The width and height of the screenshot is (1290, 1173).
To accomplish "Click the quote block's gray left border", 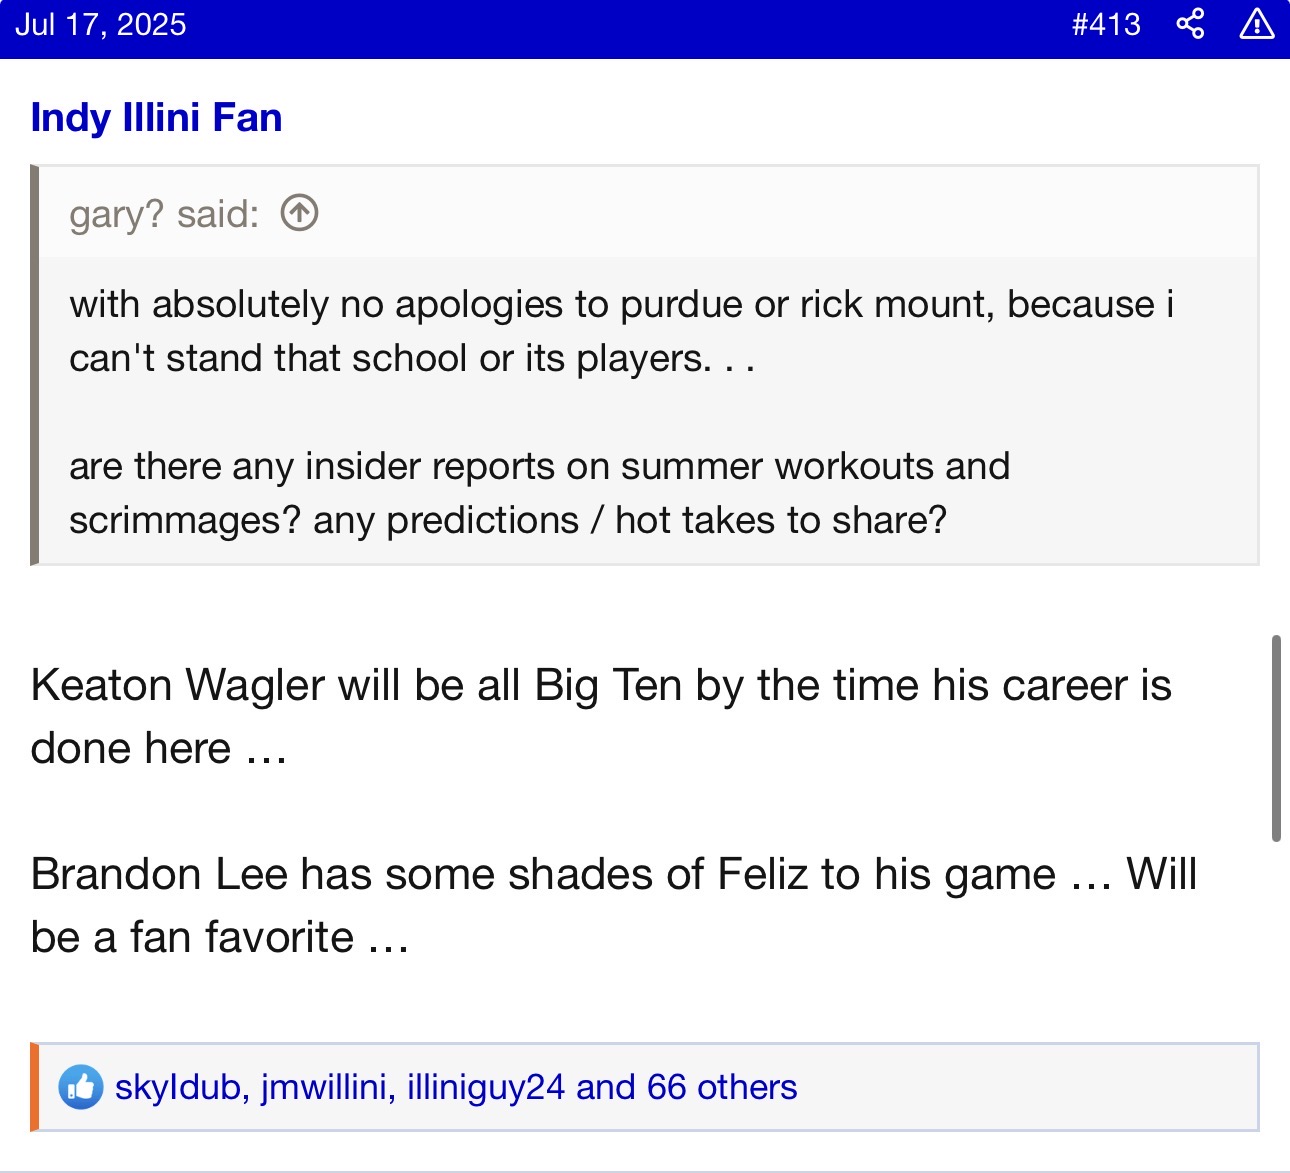I will [x=35, y=365].
